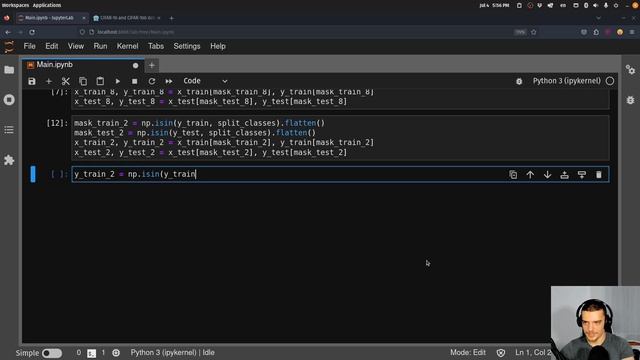Click the [12]: execution prompt label
The height and width of the screenshot is (360, 640).
click(57, 123)
